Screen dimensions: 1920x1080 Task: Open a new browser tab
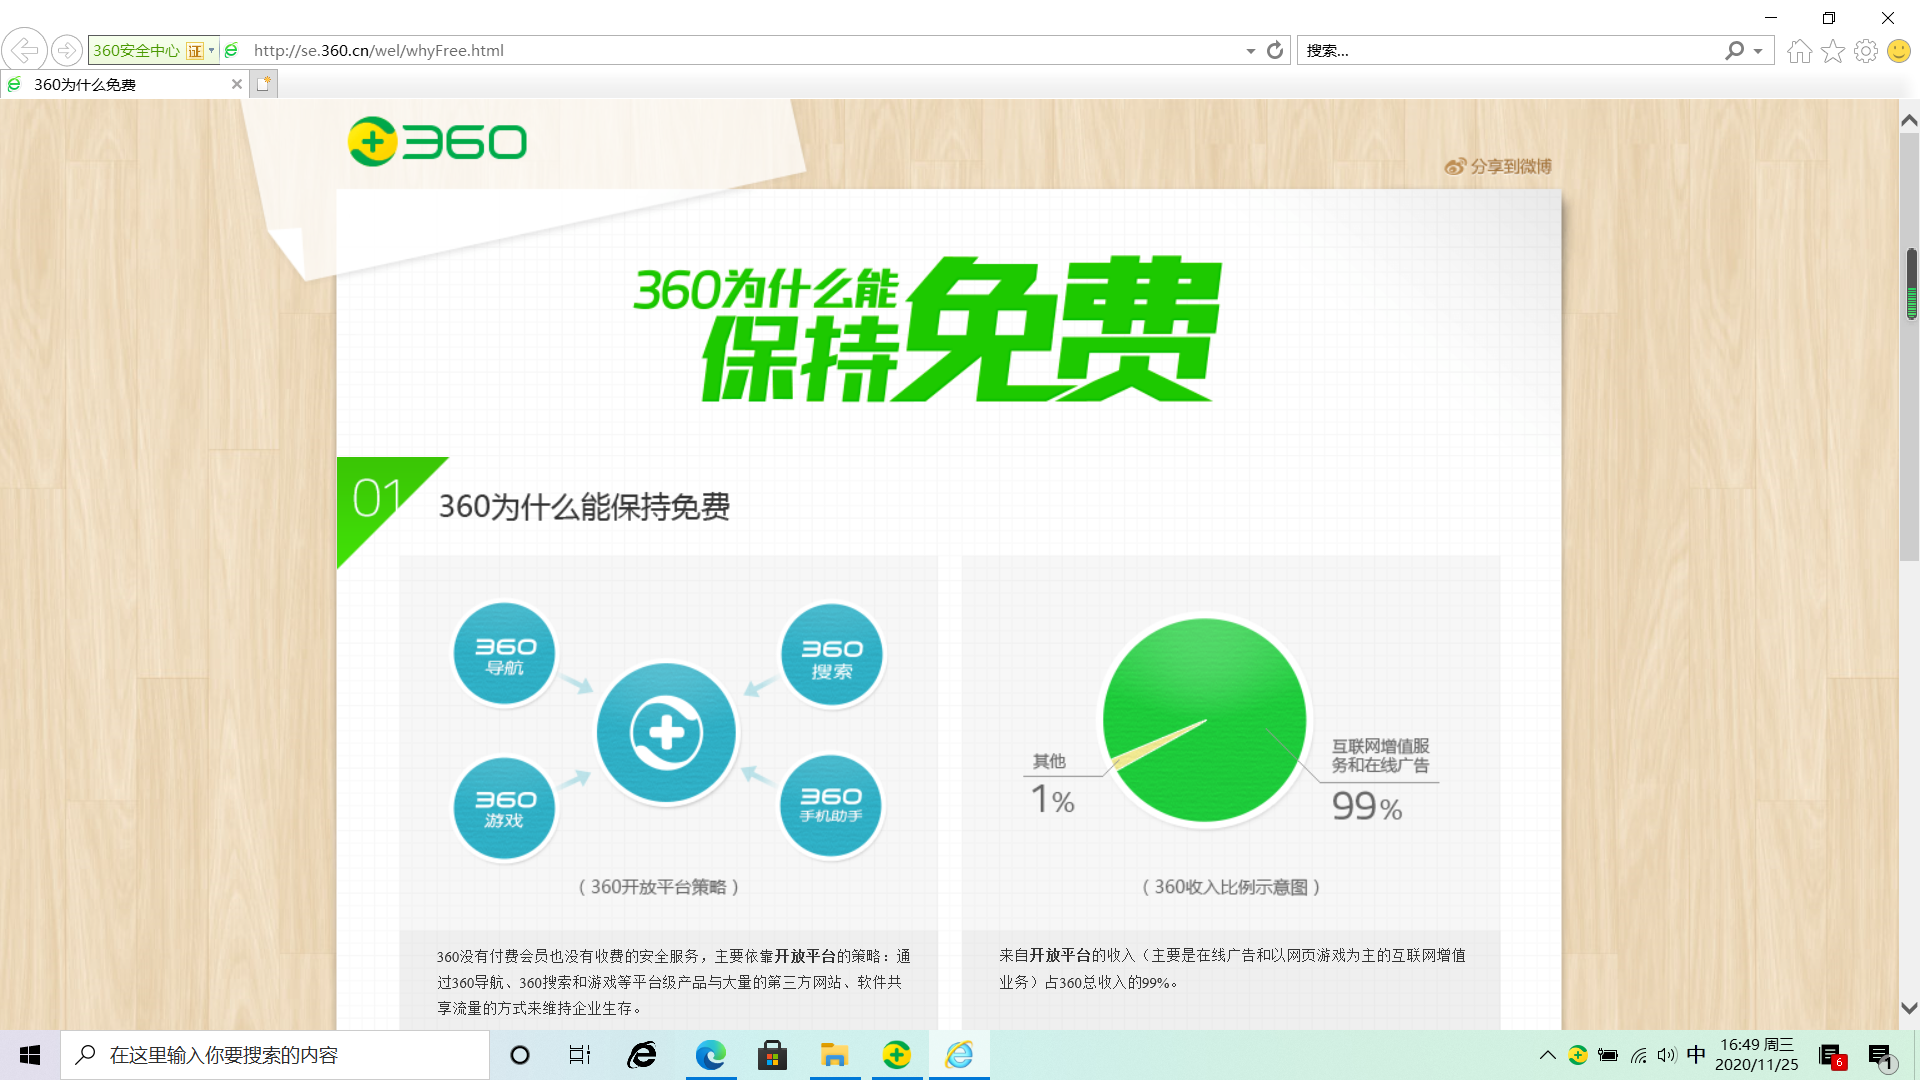[263, 84]
